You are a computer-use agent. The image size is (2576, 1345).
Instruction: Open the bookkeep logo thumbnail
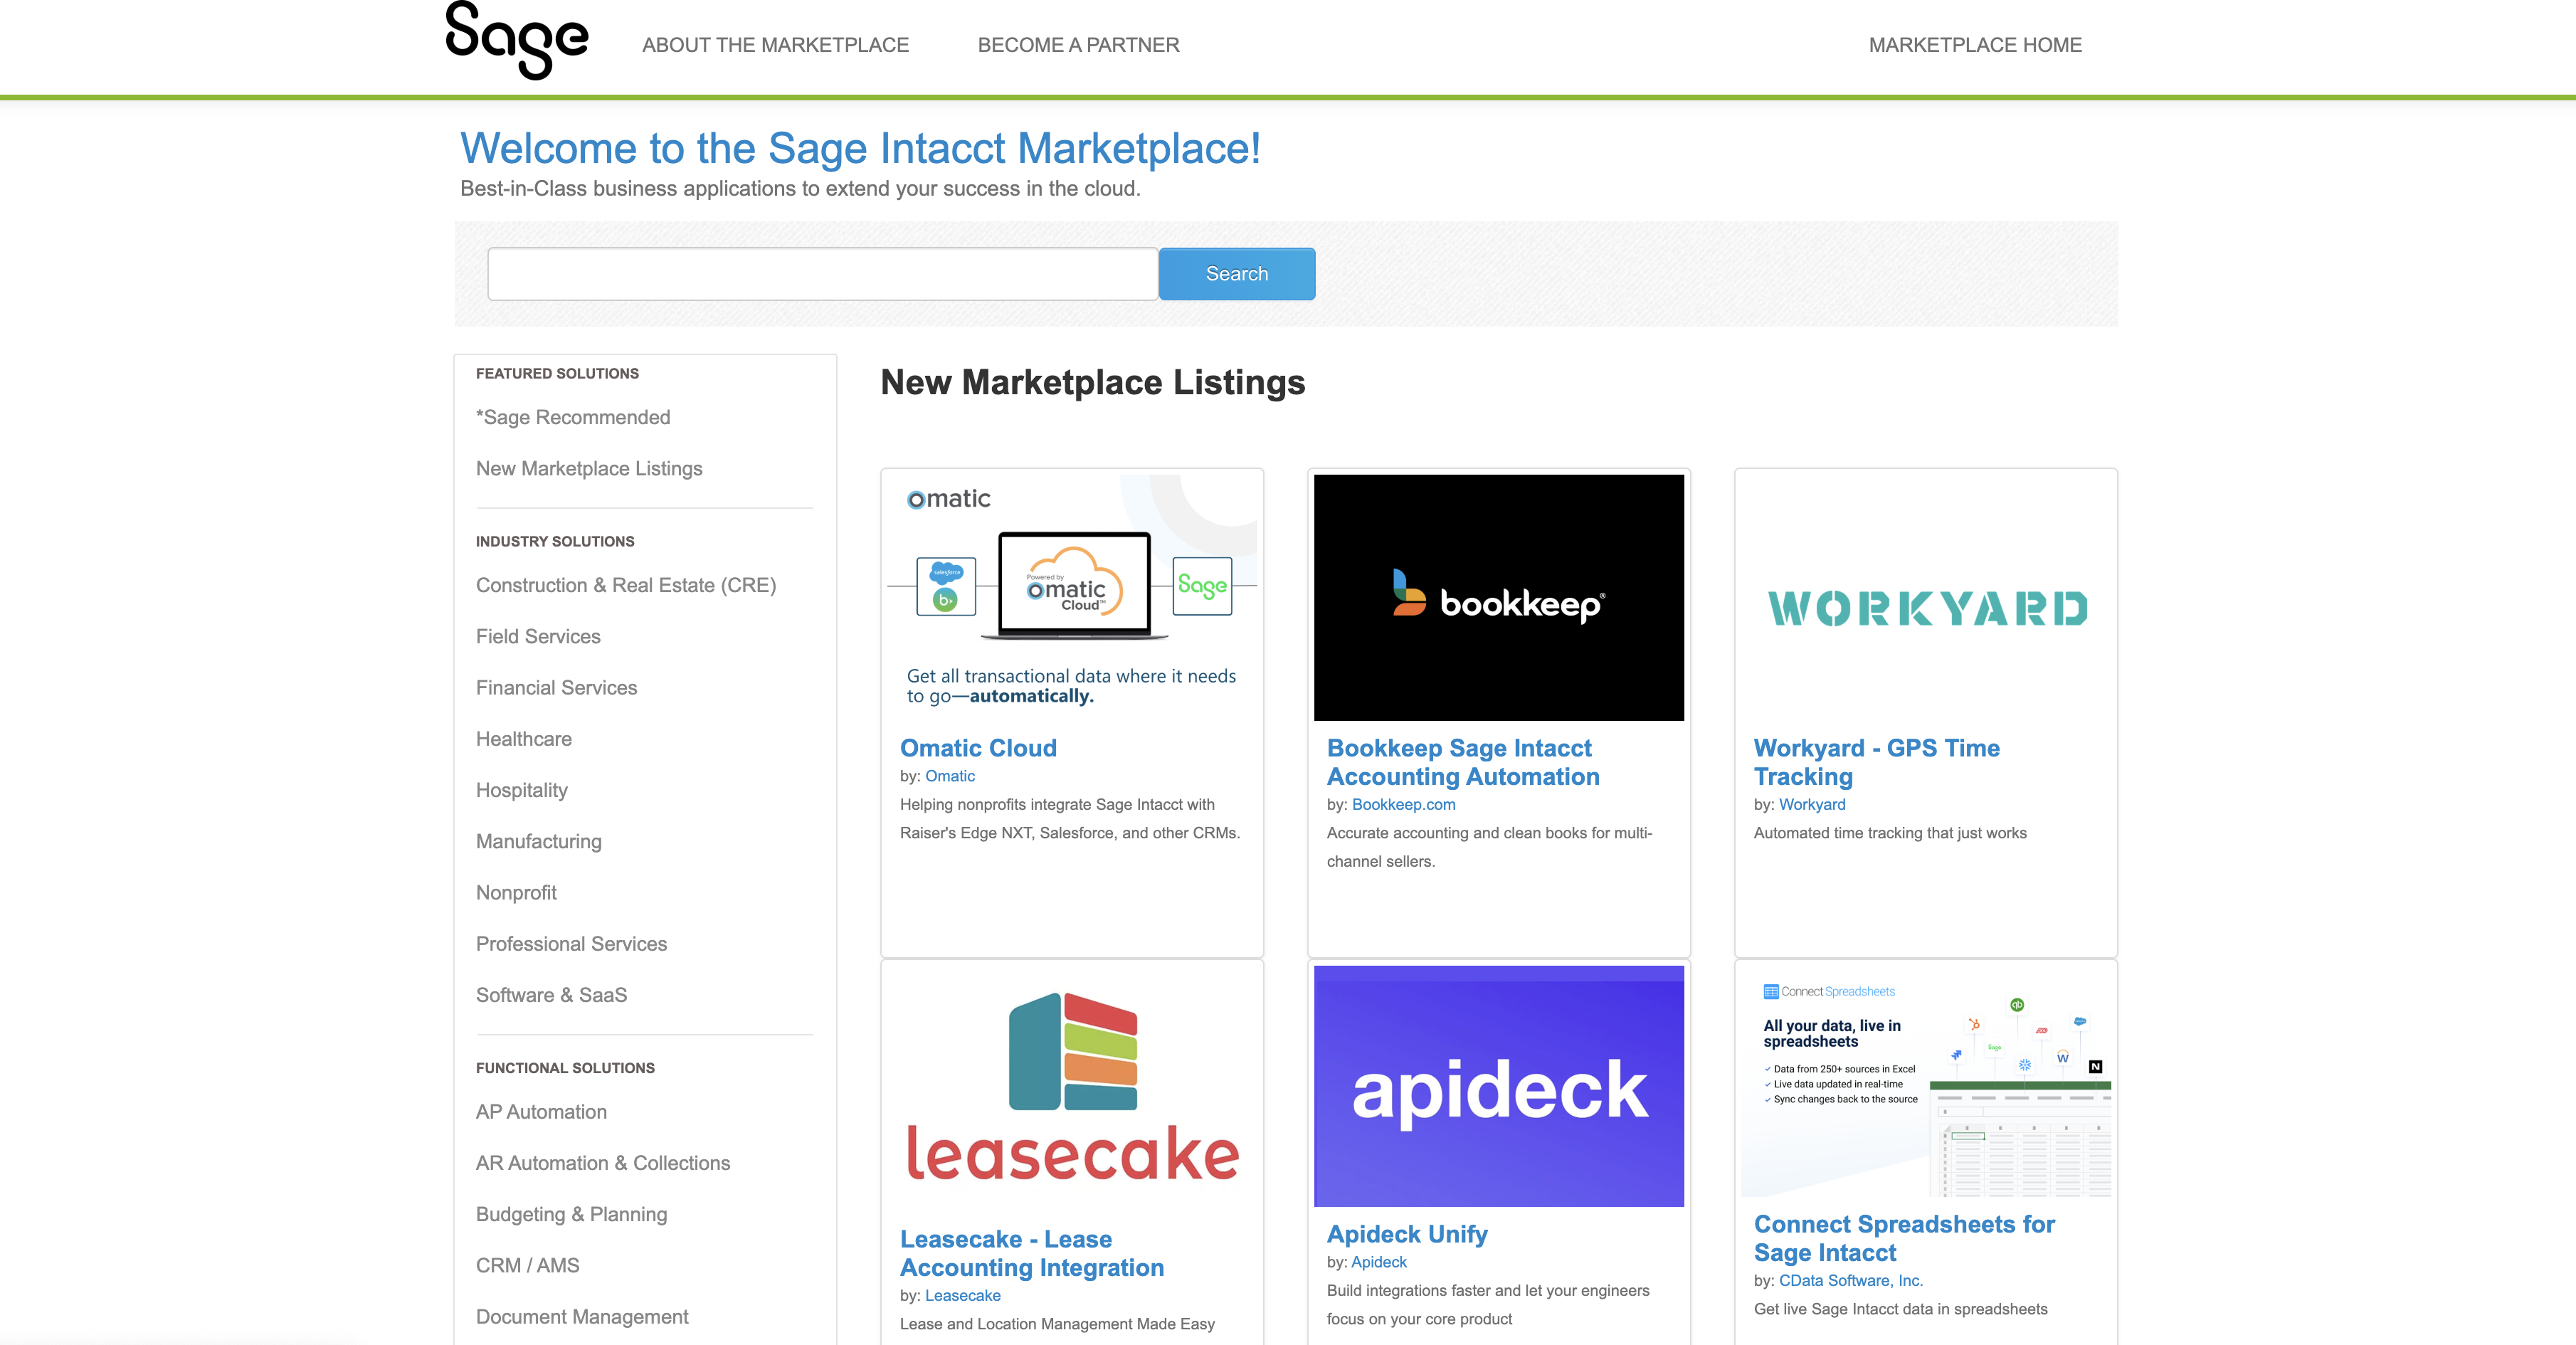(x=1498, y=597)
